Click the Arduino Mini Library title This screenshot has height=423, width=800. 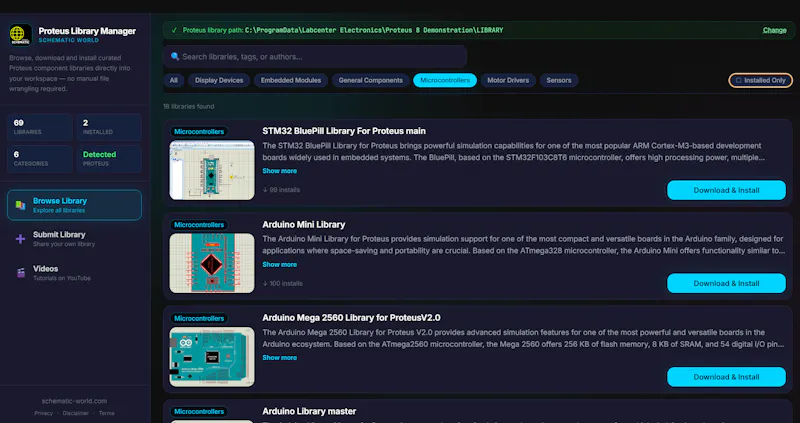(x=304, y=225)
